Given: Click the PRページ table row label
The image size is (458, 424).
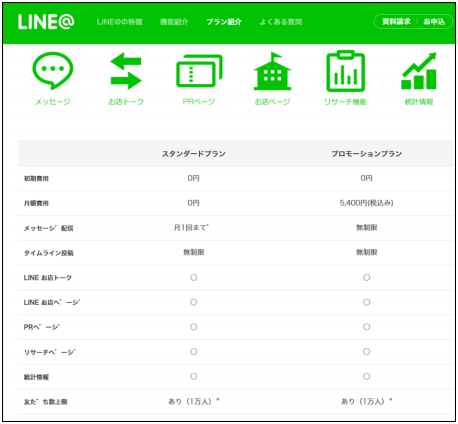Looking at the screenshot, I should click(42, 327).
